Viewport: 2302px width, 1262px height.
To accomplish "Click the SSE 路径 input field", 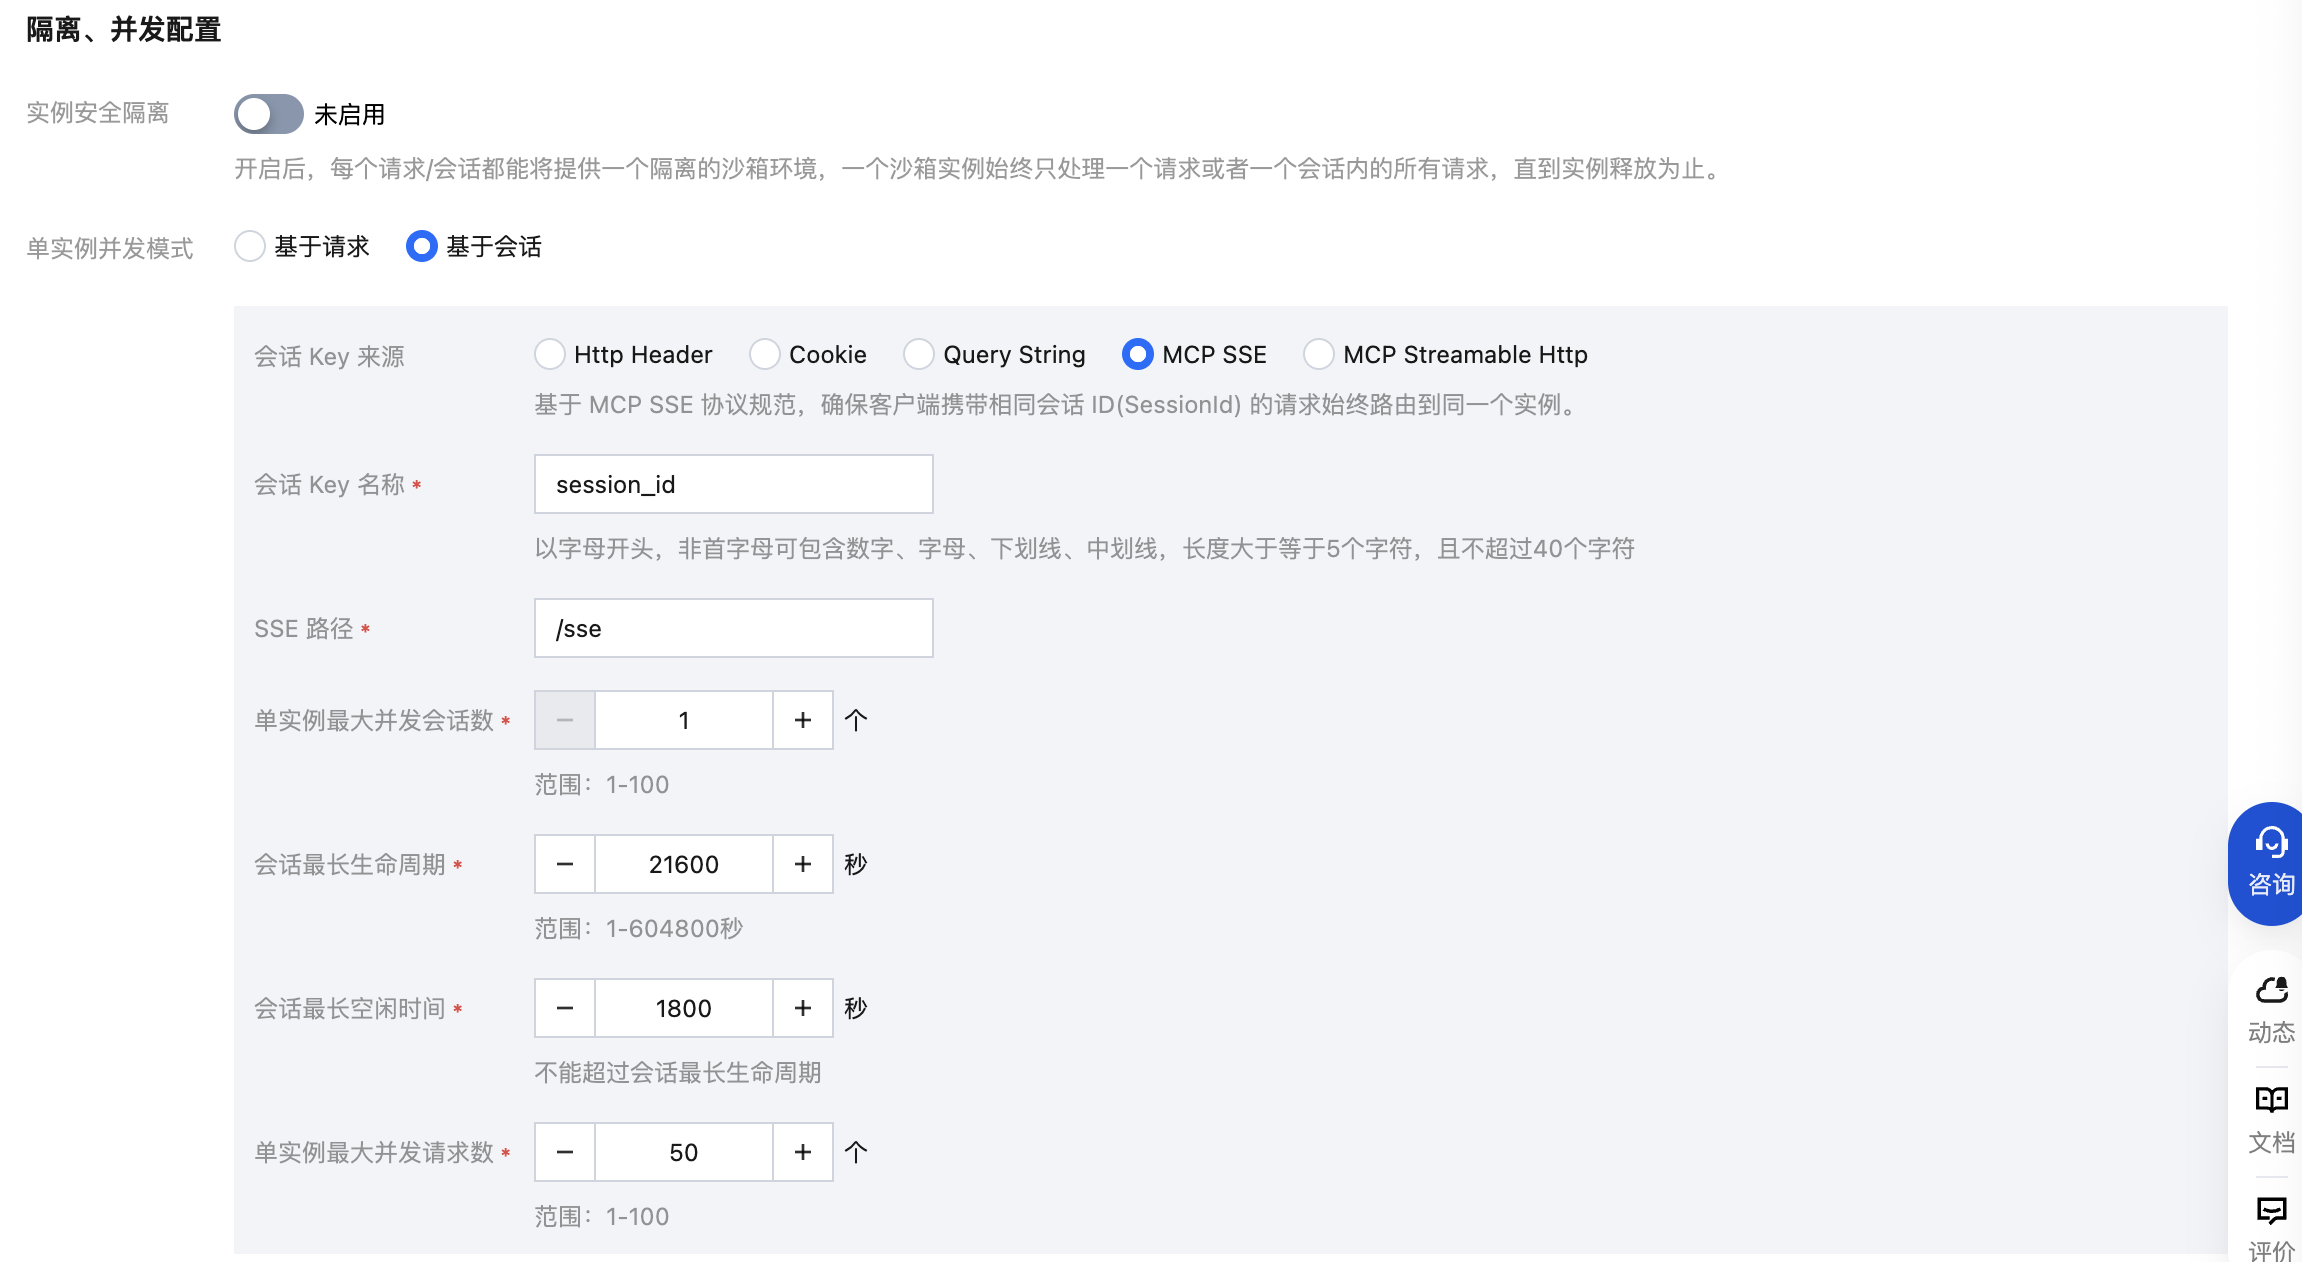I will (x=733, y=628).
